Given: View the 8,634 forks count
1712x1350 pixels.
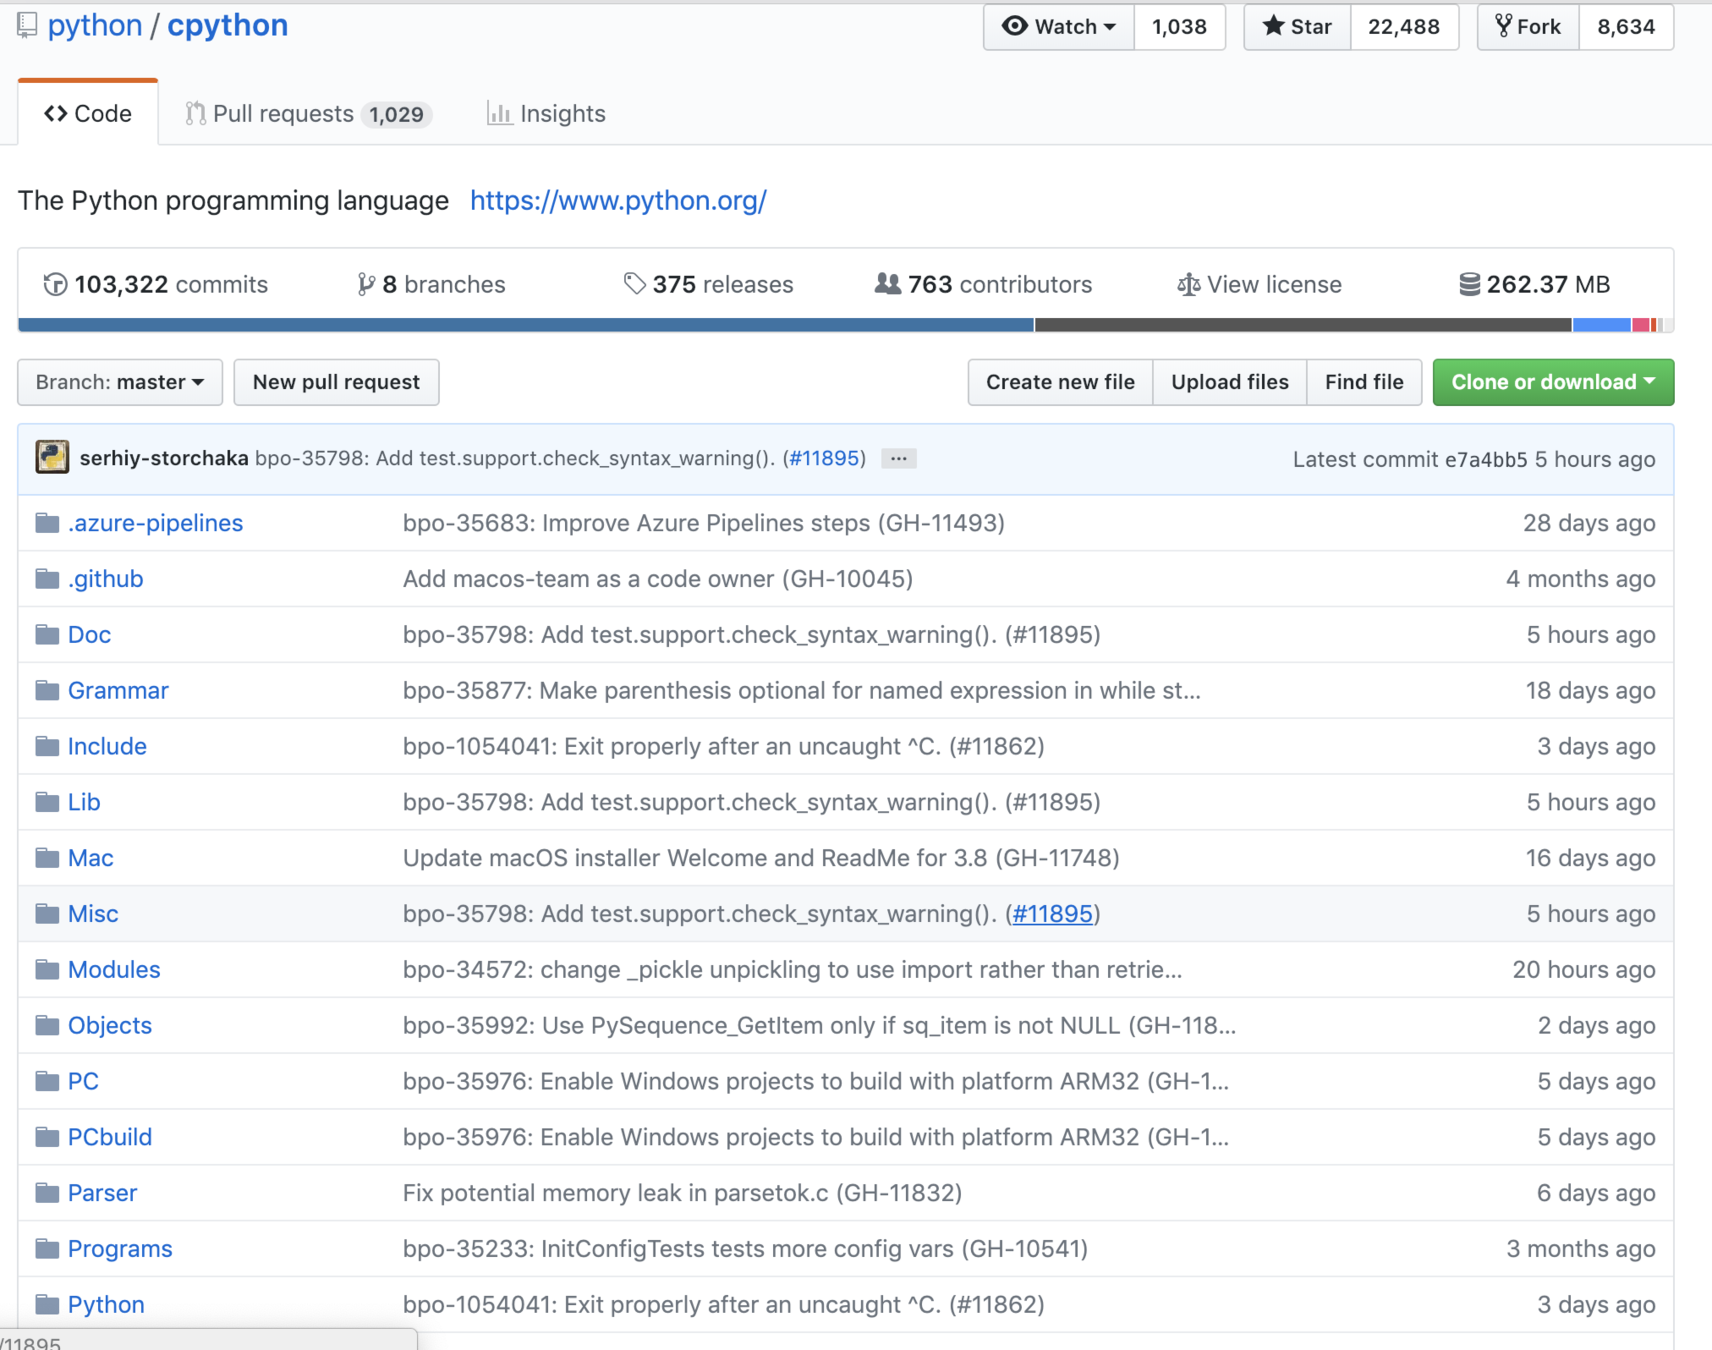Looking at the screenshot, I should tap(1626, 27).
